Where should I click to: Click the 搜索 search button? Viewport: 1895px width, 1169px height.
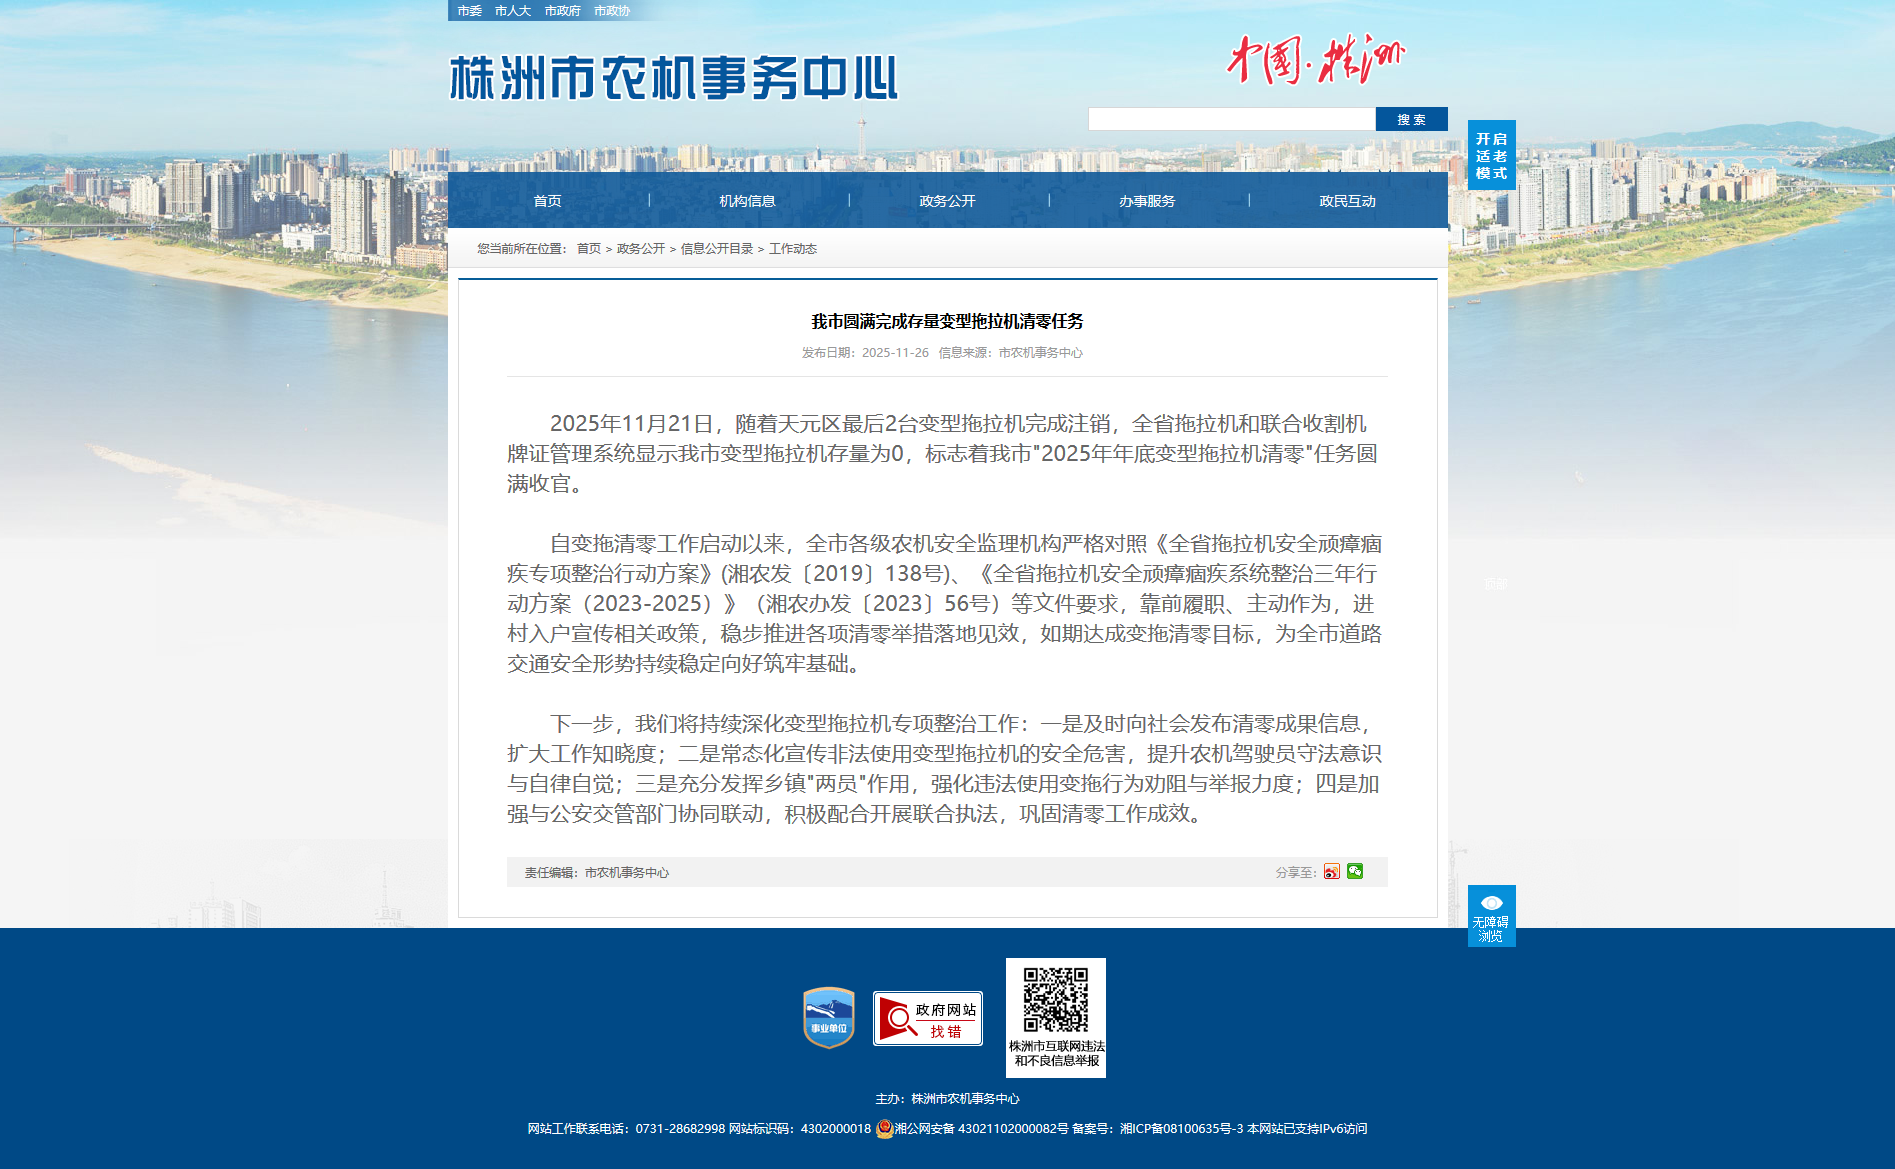[x=1411, y=119]
